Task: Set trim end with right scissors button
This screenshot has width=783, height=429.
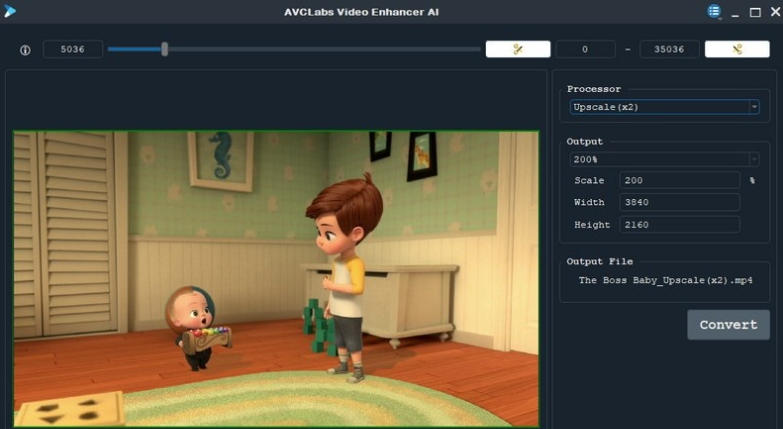Action: pyautogui.click(x=737, y=49)
